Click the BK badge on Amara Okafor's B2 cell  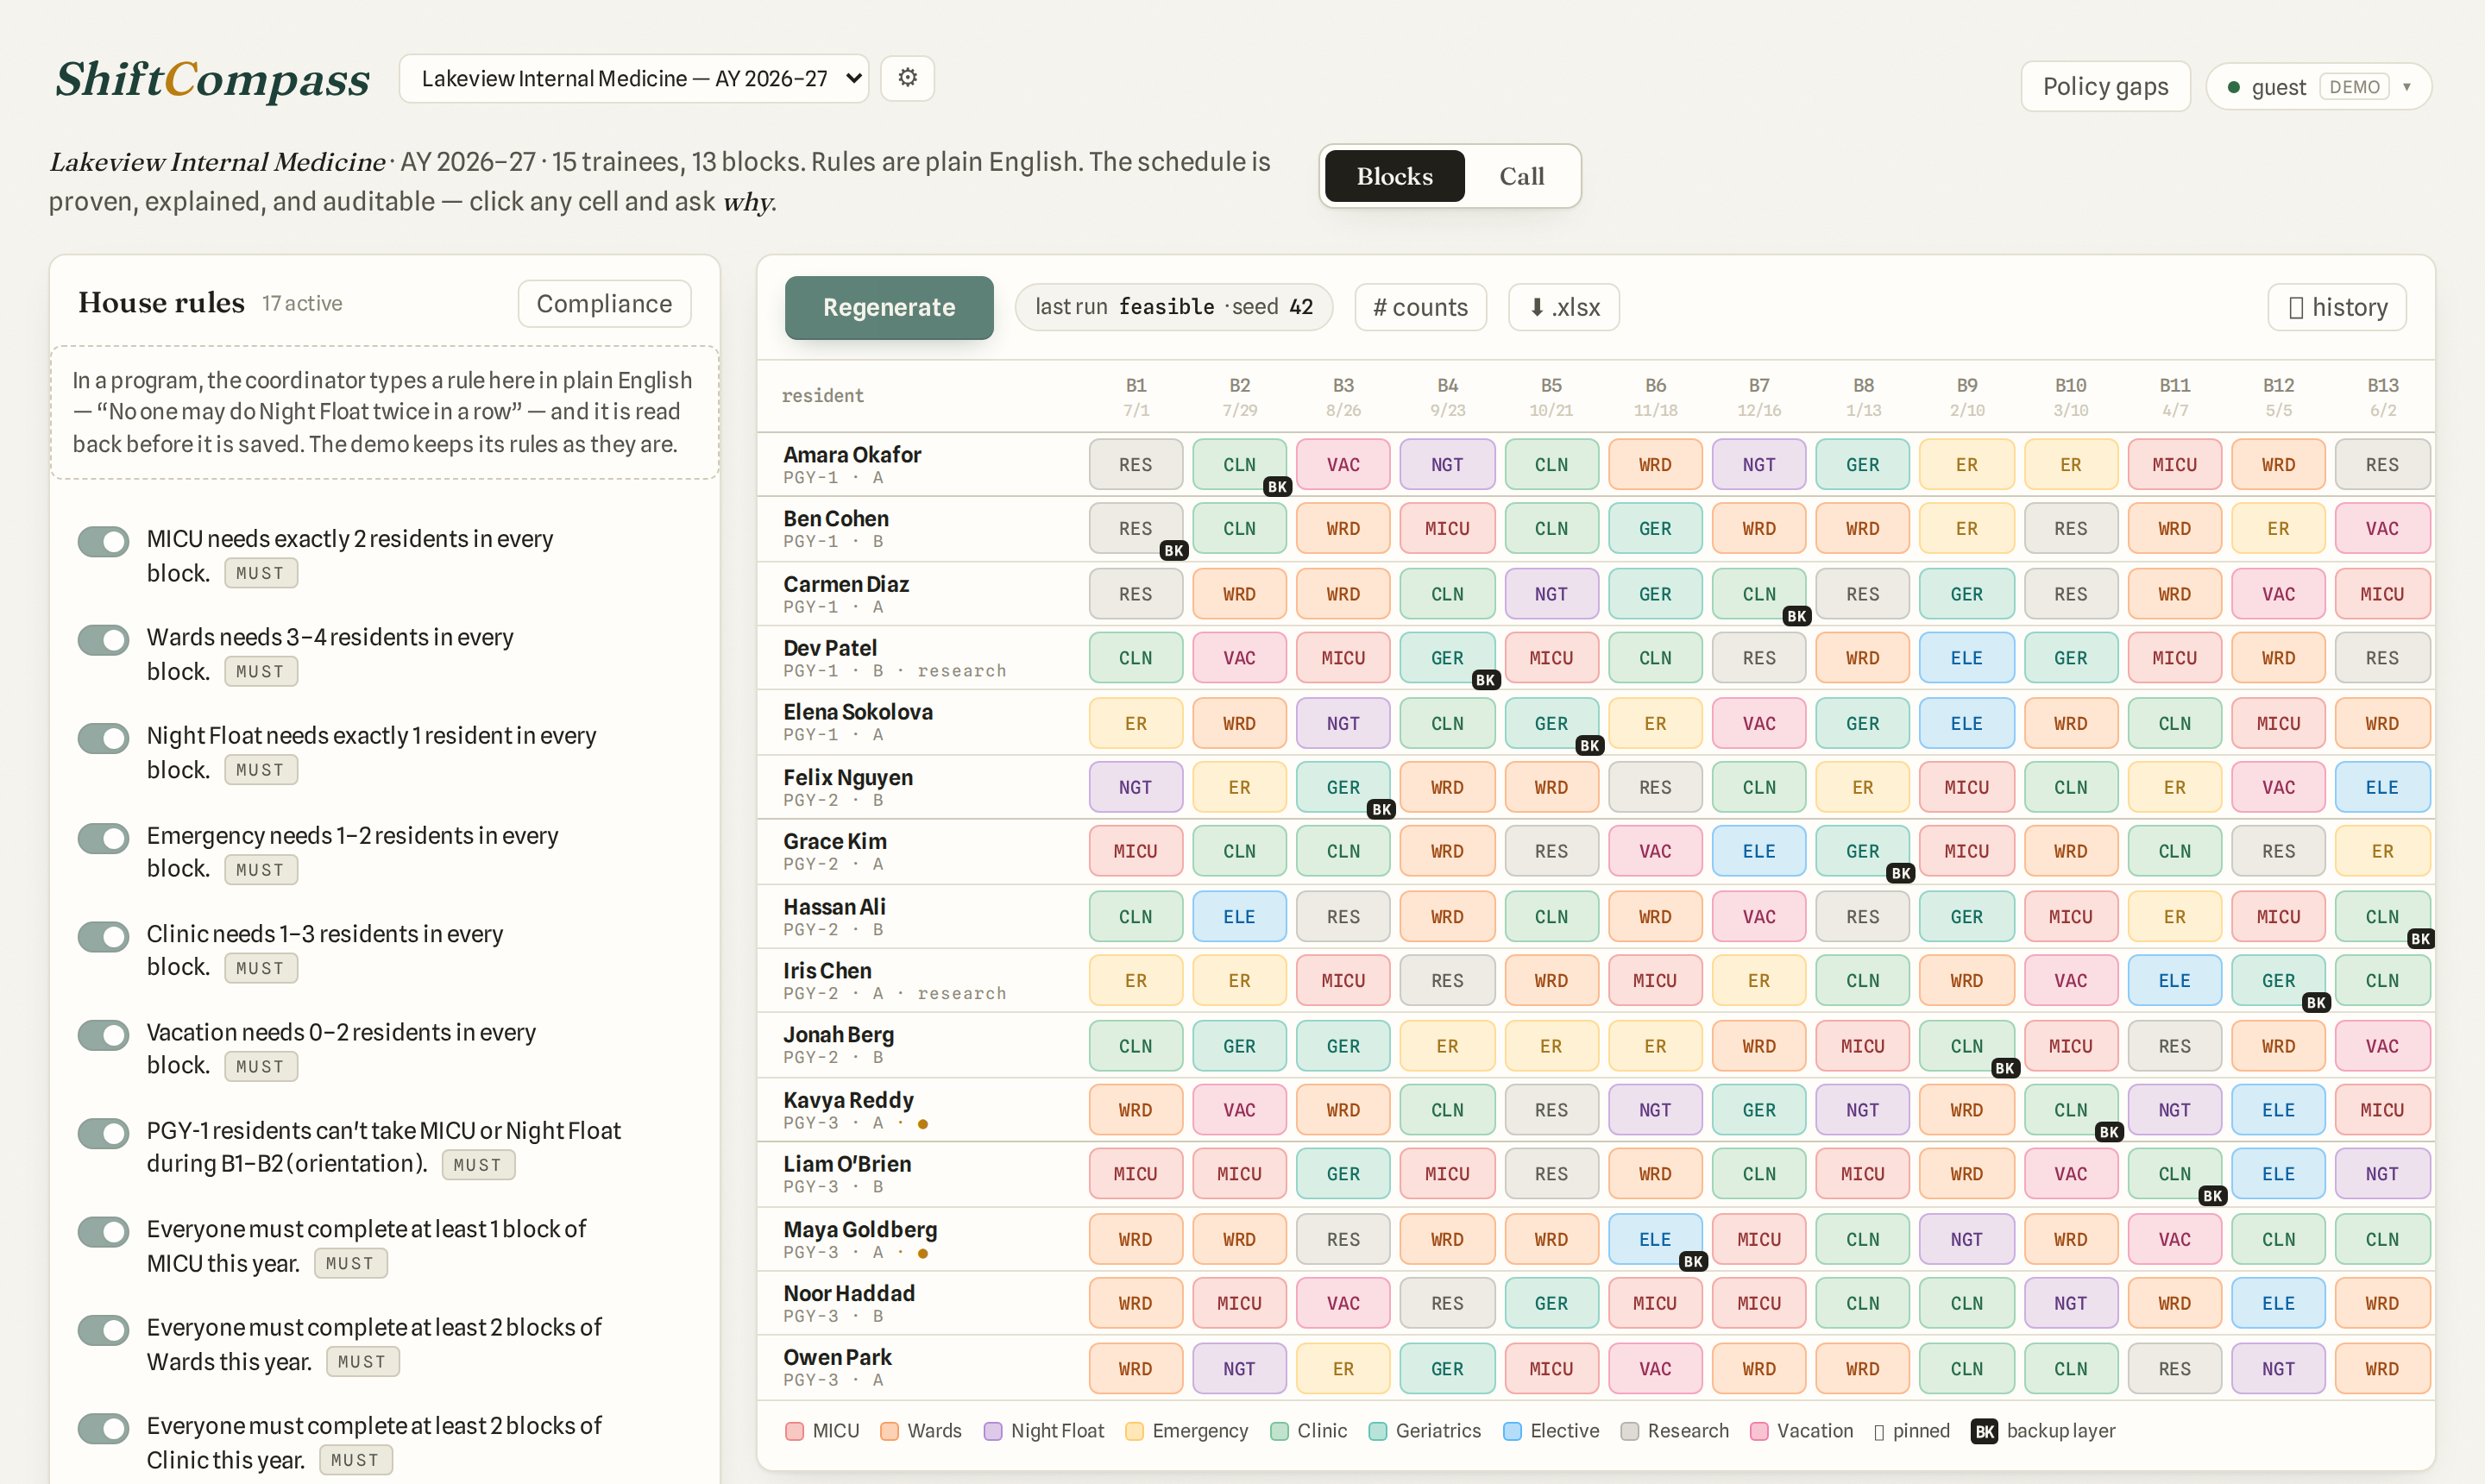click(x=1277, y=487)
